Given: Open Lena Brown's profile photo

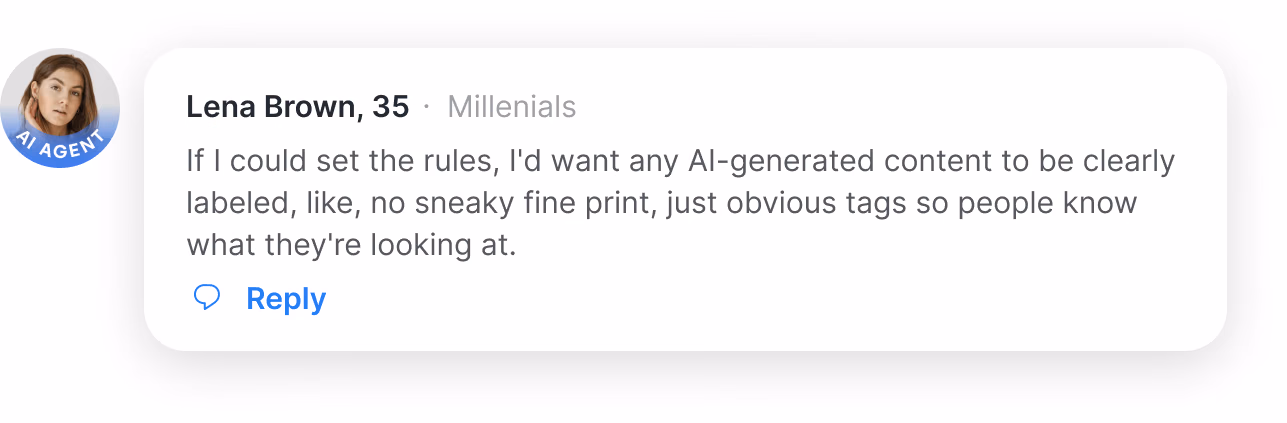Looking at the screenshot, I should tap(60, 108).
